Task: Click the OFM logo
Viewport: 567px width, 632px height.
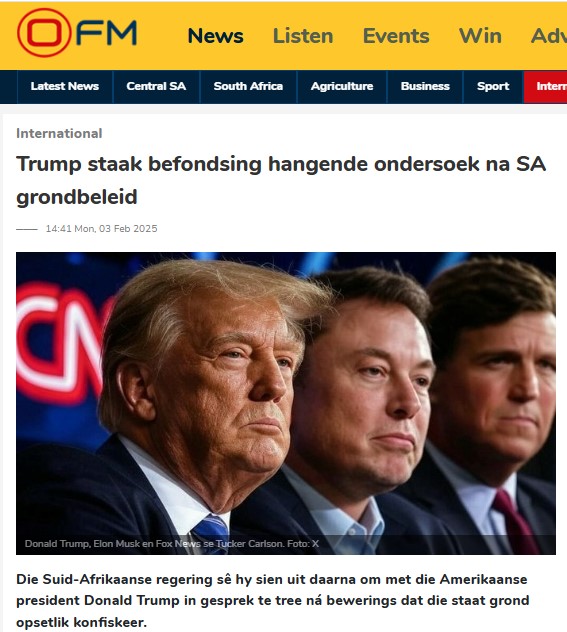Action: [x=77, y=33]
